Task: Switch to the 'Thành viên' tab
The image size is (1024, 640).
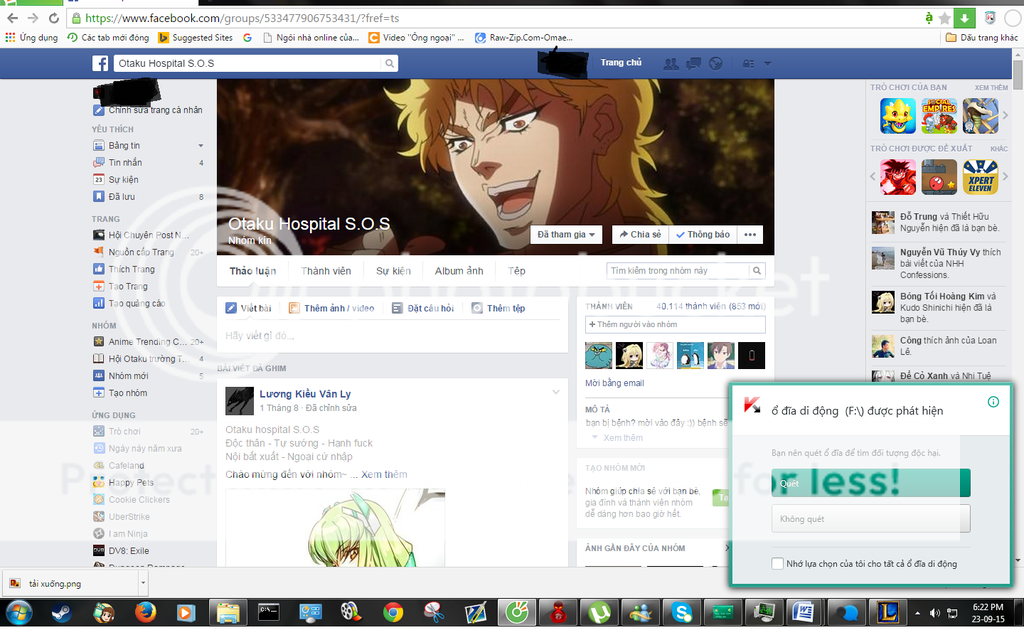Action: pos(326,271)
